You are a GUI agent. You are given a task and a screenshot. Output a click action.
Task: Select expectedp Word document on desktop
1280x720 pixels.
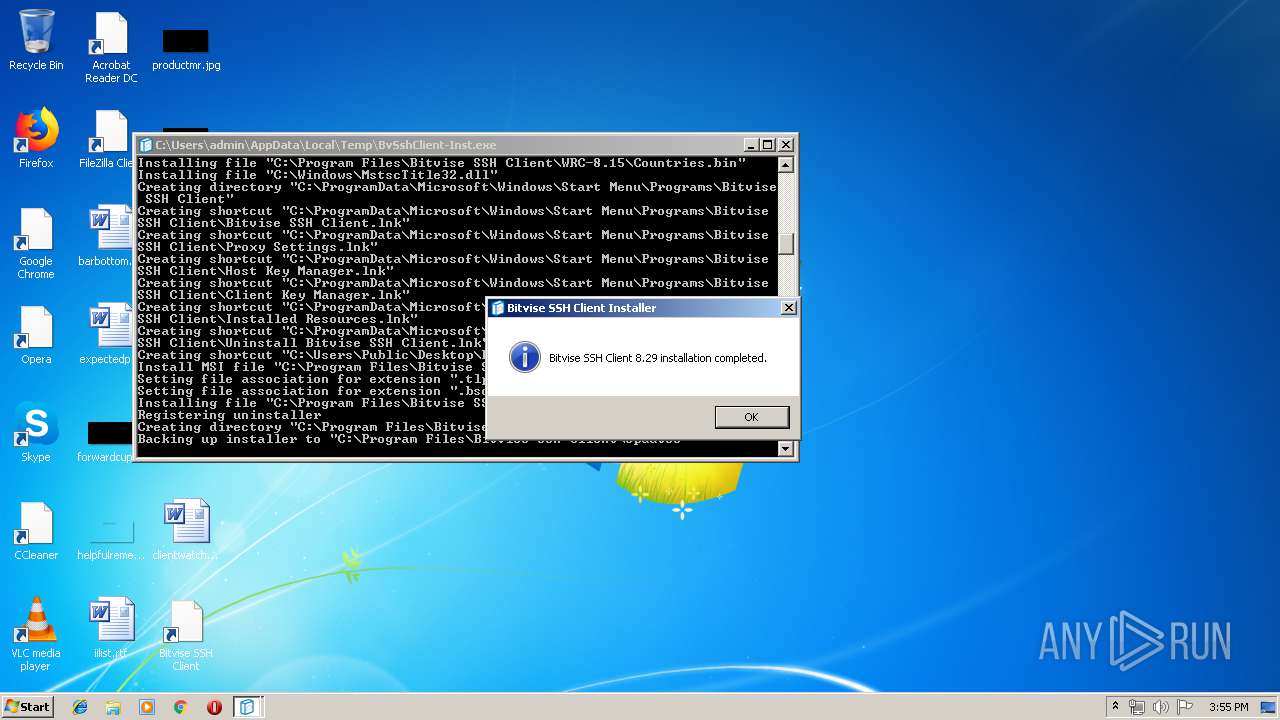tap(106, 334)
